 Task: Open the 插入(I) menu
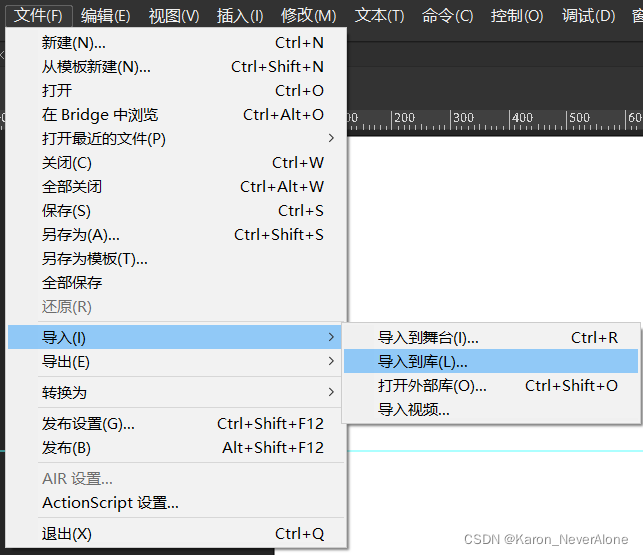(240, 16)
